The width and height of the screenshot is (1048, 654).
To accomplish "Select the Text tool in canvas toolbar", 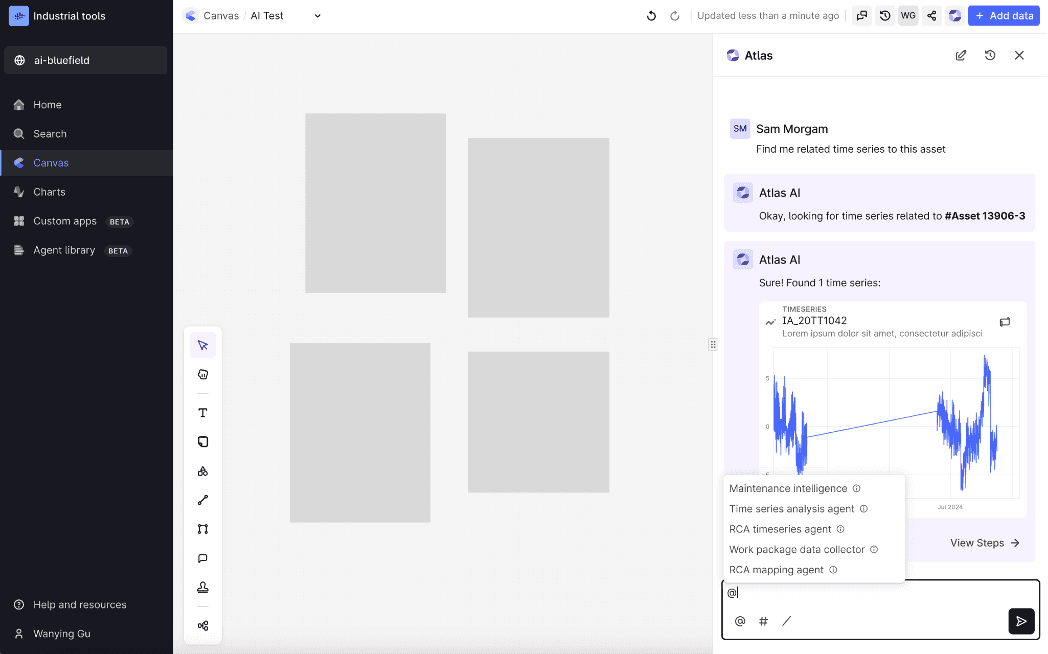I will pos(203,413).
